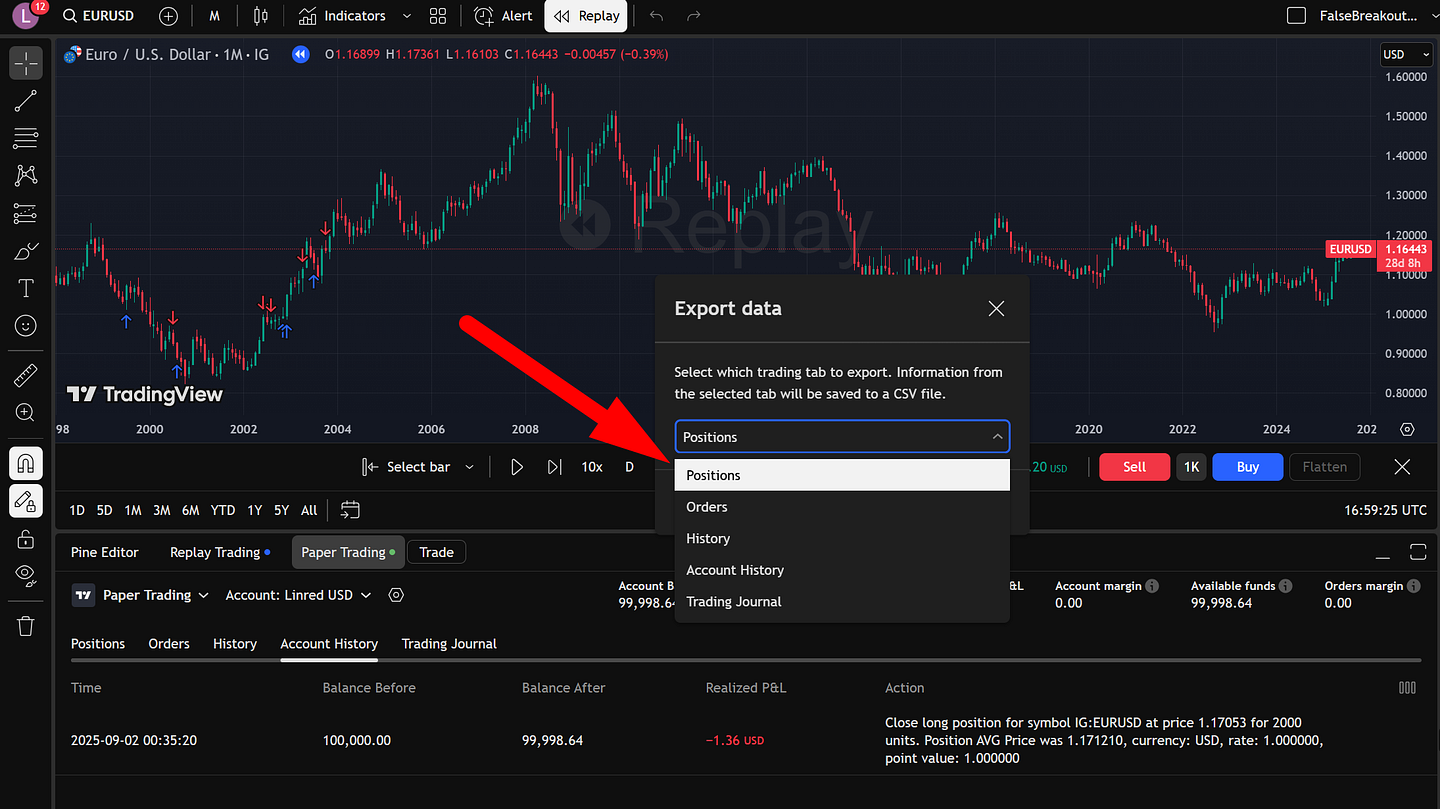
Task: Select the trend line drawing tool
Action: pyautogui.click(x=26, y=100)
